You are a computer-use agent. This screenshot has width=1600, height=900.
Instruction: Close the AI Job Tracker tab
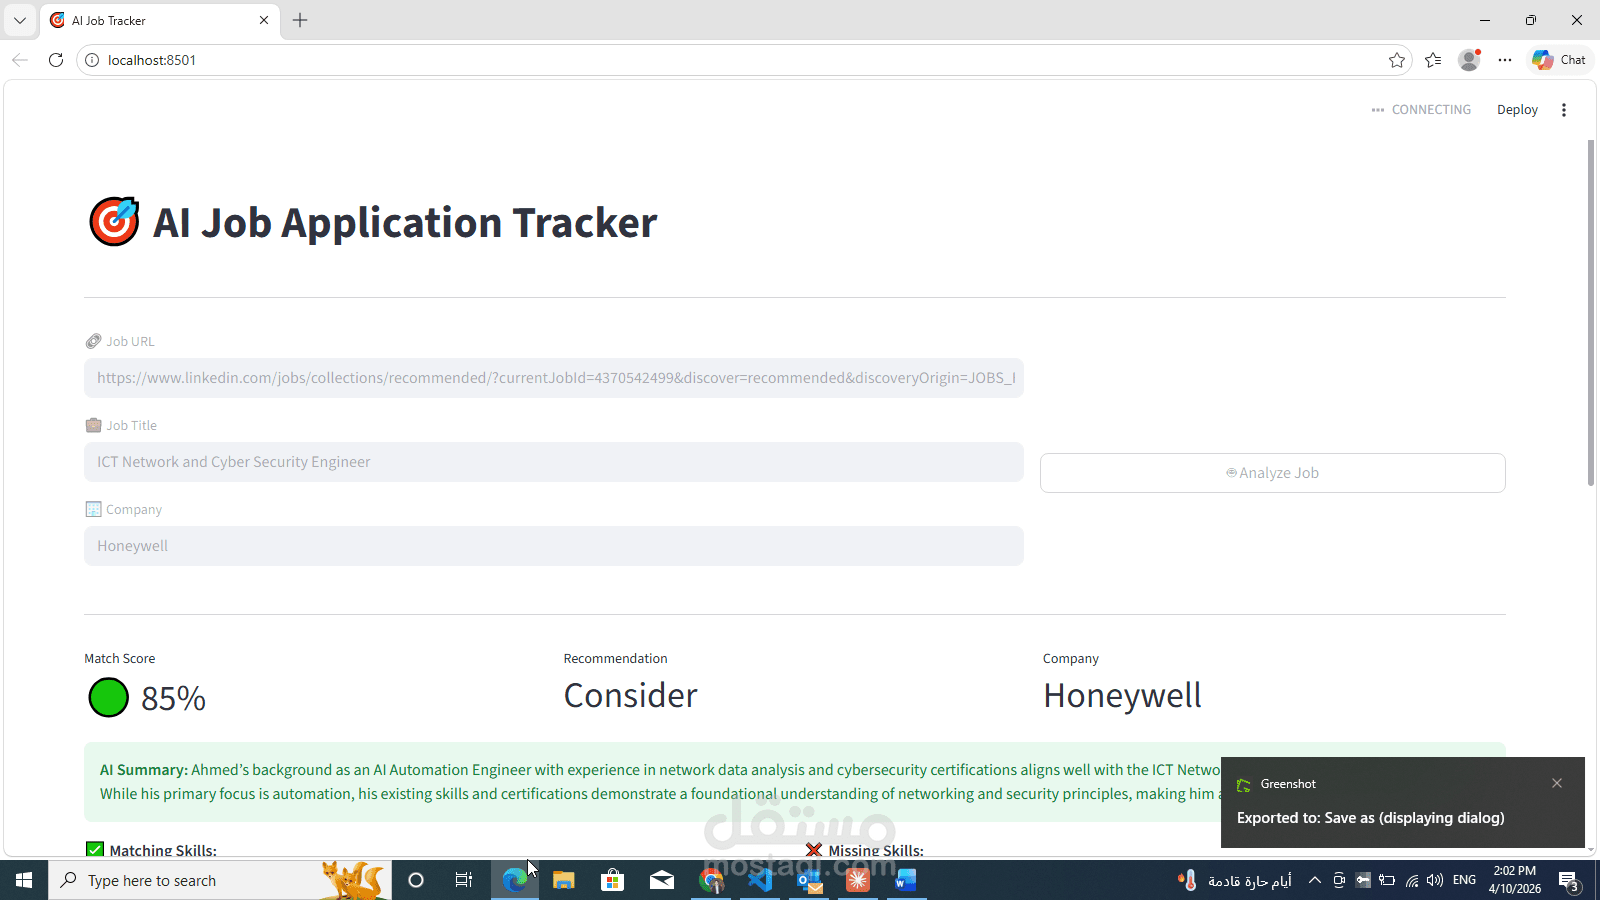[x=264, y=20]
